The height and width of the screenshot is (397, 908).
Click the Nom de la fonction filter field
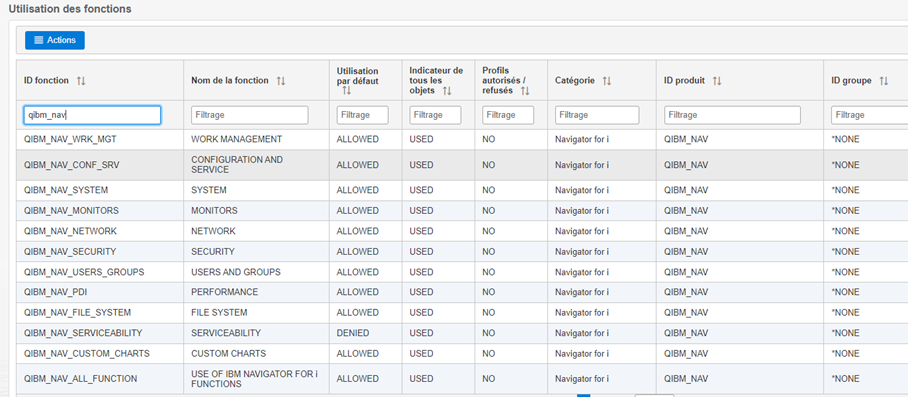coord(250,115)
